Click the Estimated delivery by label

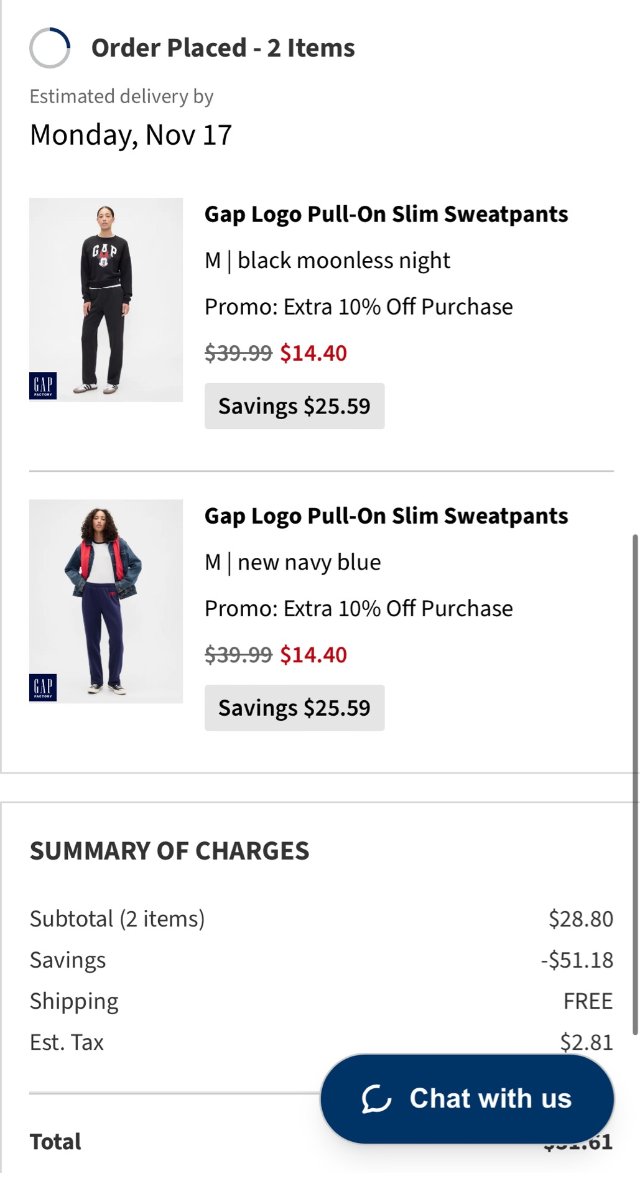122,96
